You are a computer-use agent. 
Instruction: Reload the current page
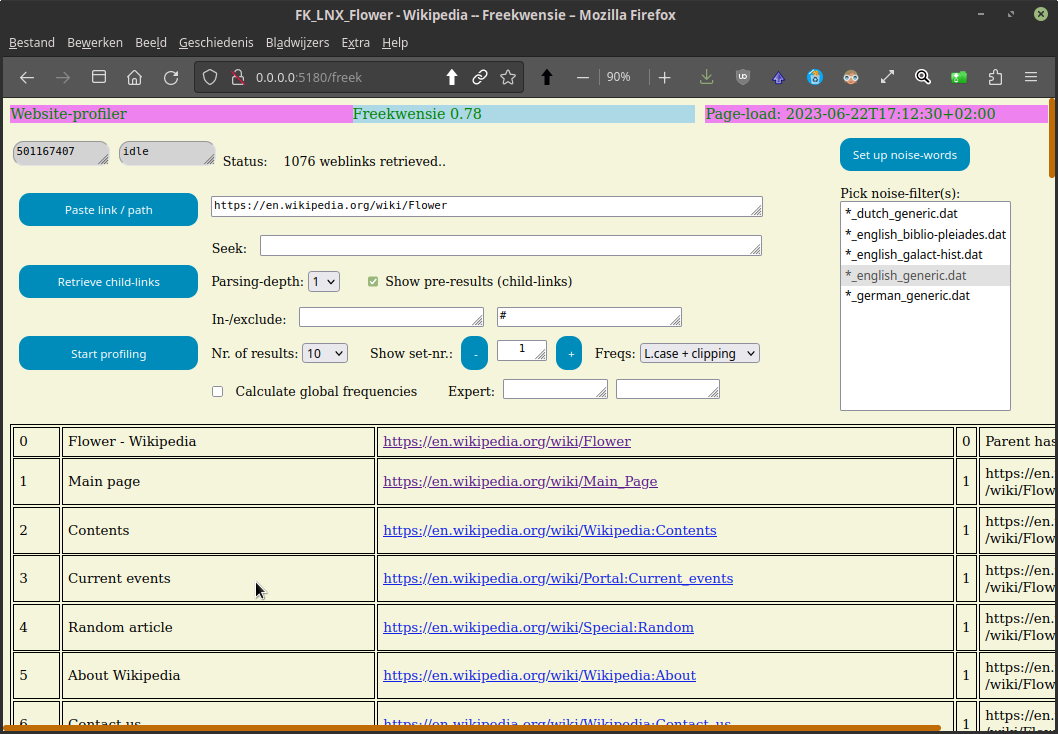[x=171, y=78]
